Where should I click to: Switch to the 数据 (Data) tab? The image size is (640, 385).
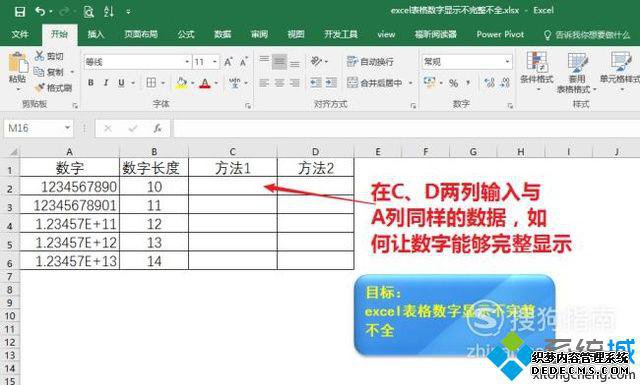(x=222, y=34)
